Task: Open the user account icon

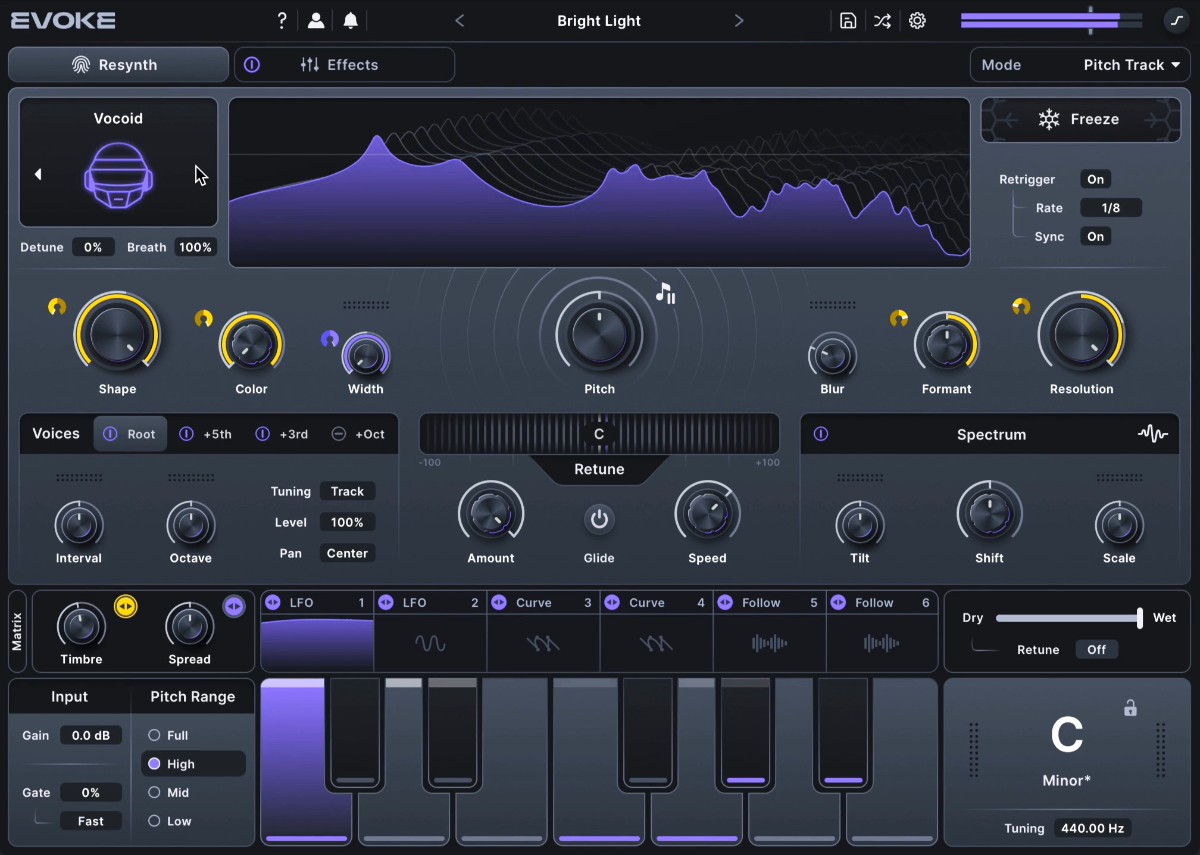Action: click(x=316, y=21)
